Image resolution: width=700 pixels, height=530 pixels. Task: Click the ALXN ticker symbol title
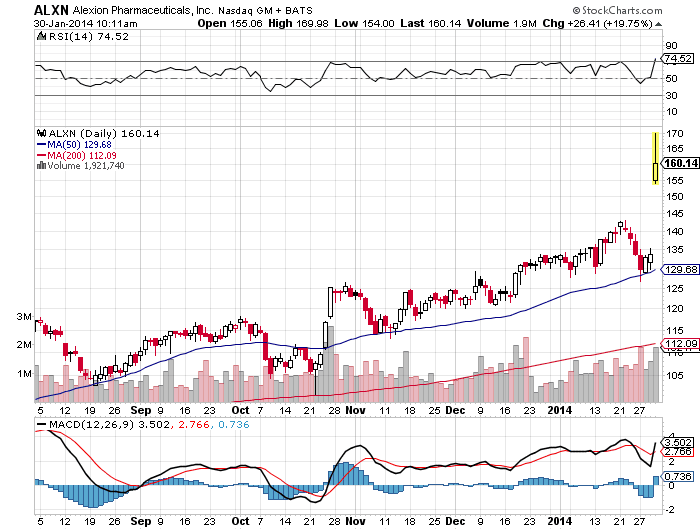[x=51, y=10]
